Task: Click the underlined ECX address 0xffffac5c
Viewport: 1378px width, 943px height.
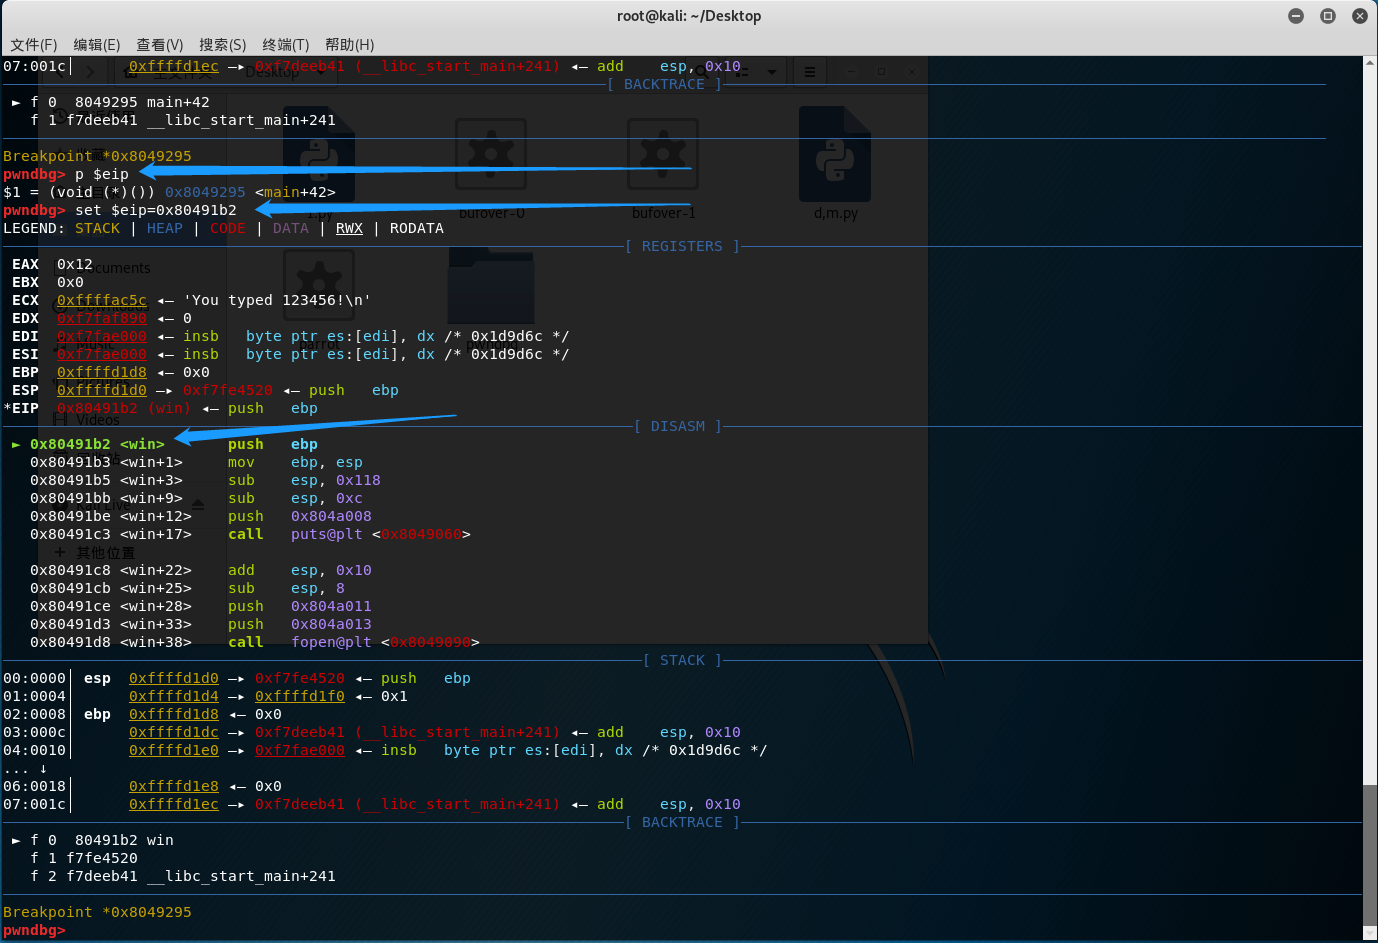Action: [x=101, y=300]
